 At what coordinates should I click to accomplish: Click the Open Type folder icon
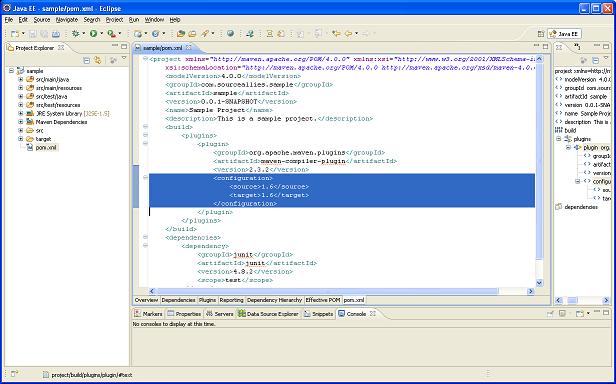pos(181,34)
